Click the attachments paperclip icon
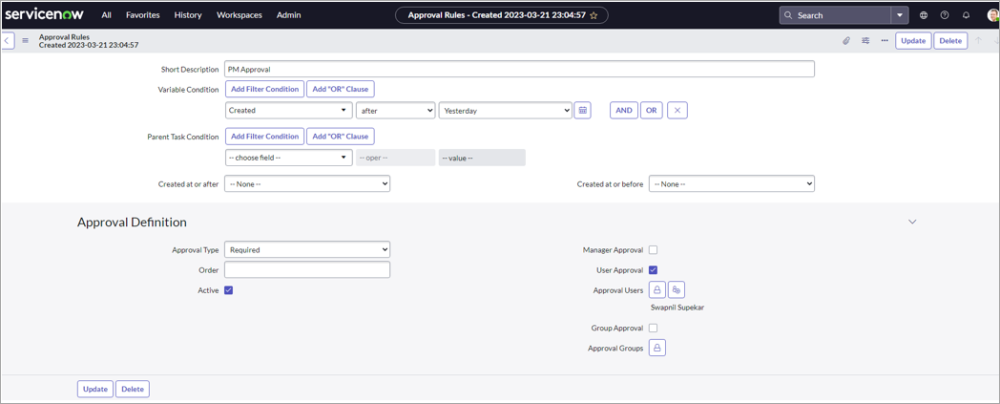This screenshot has height=404, width=1000. [845, 41]
